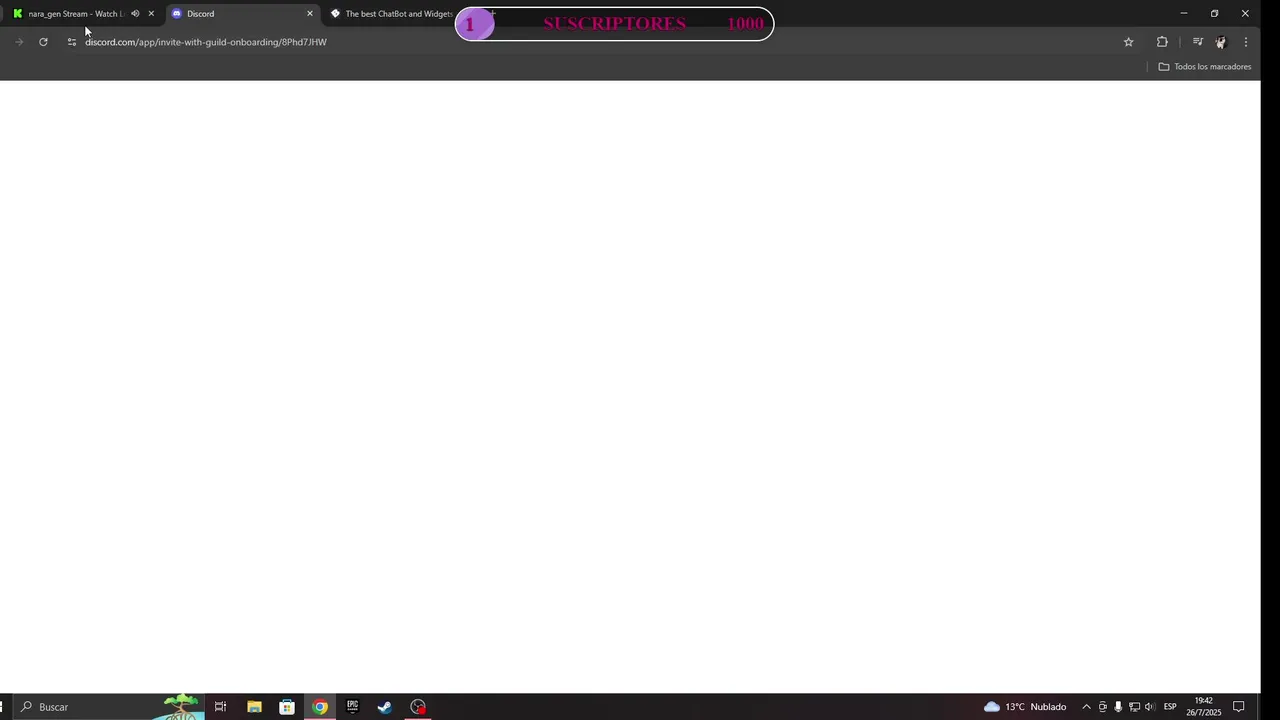Image resolution: width=1280 pixels, height=720 pixels.
Task: Click the microphone tray icon
Action: click(1118, 707)
